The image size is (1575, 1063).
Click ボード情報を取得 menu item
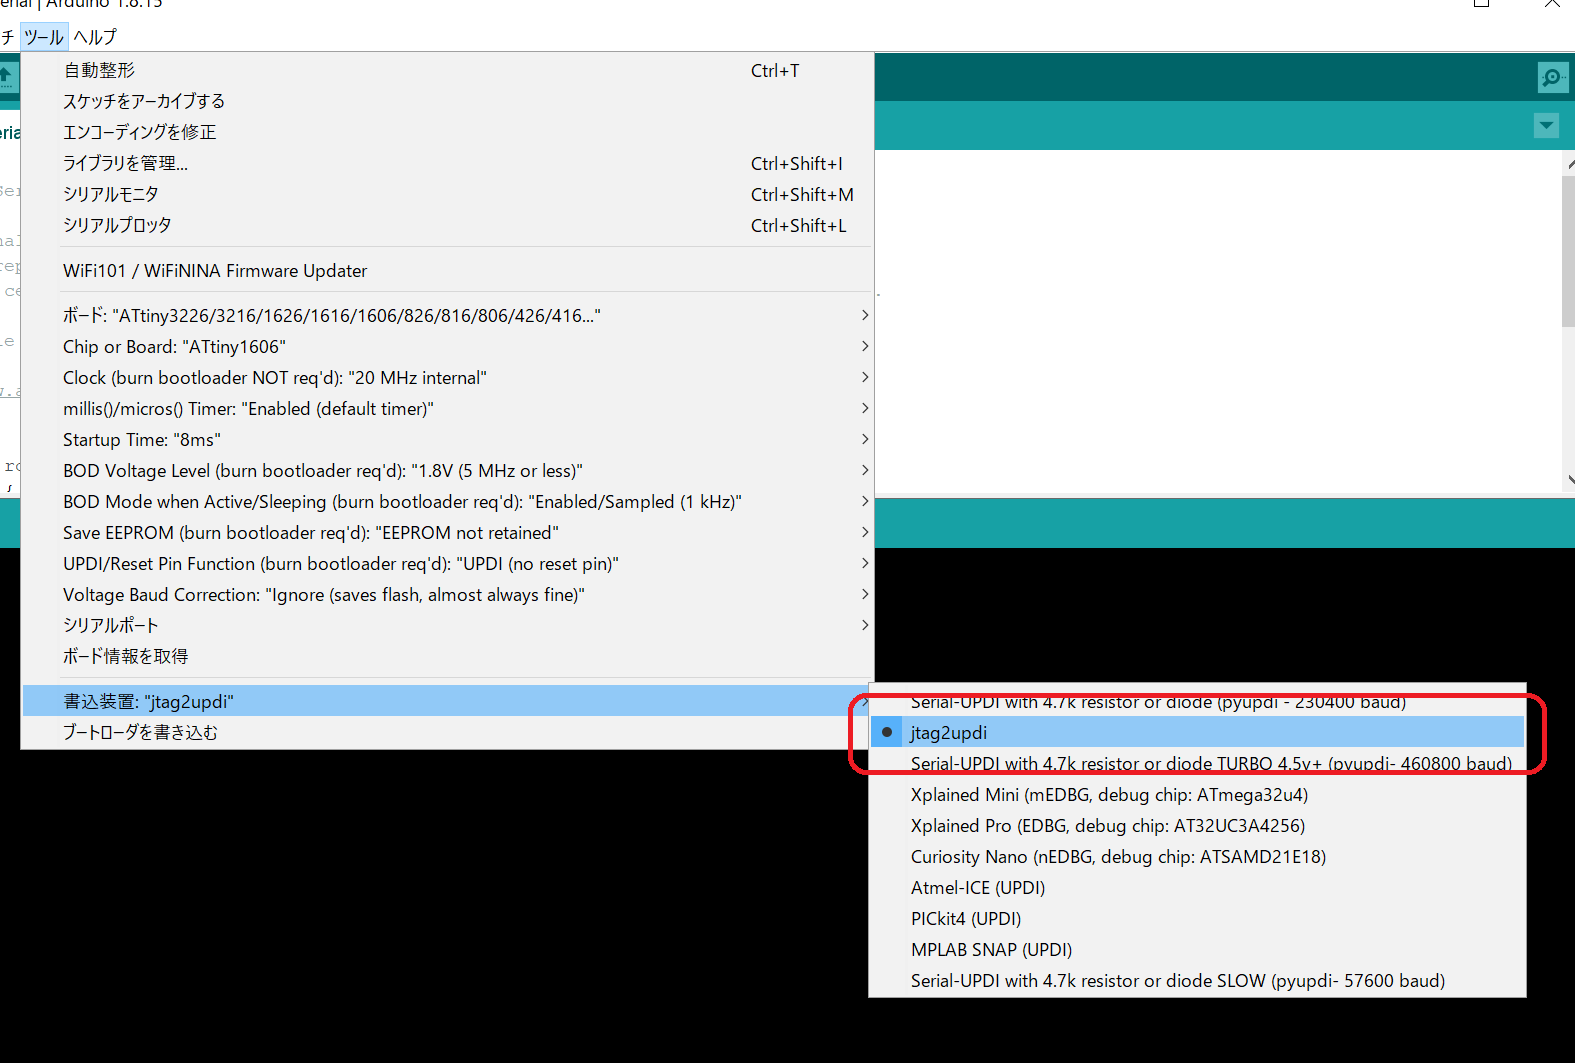point(125,657)
